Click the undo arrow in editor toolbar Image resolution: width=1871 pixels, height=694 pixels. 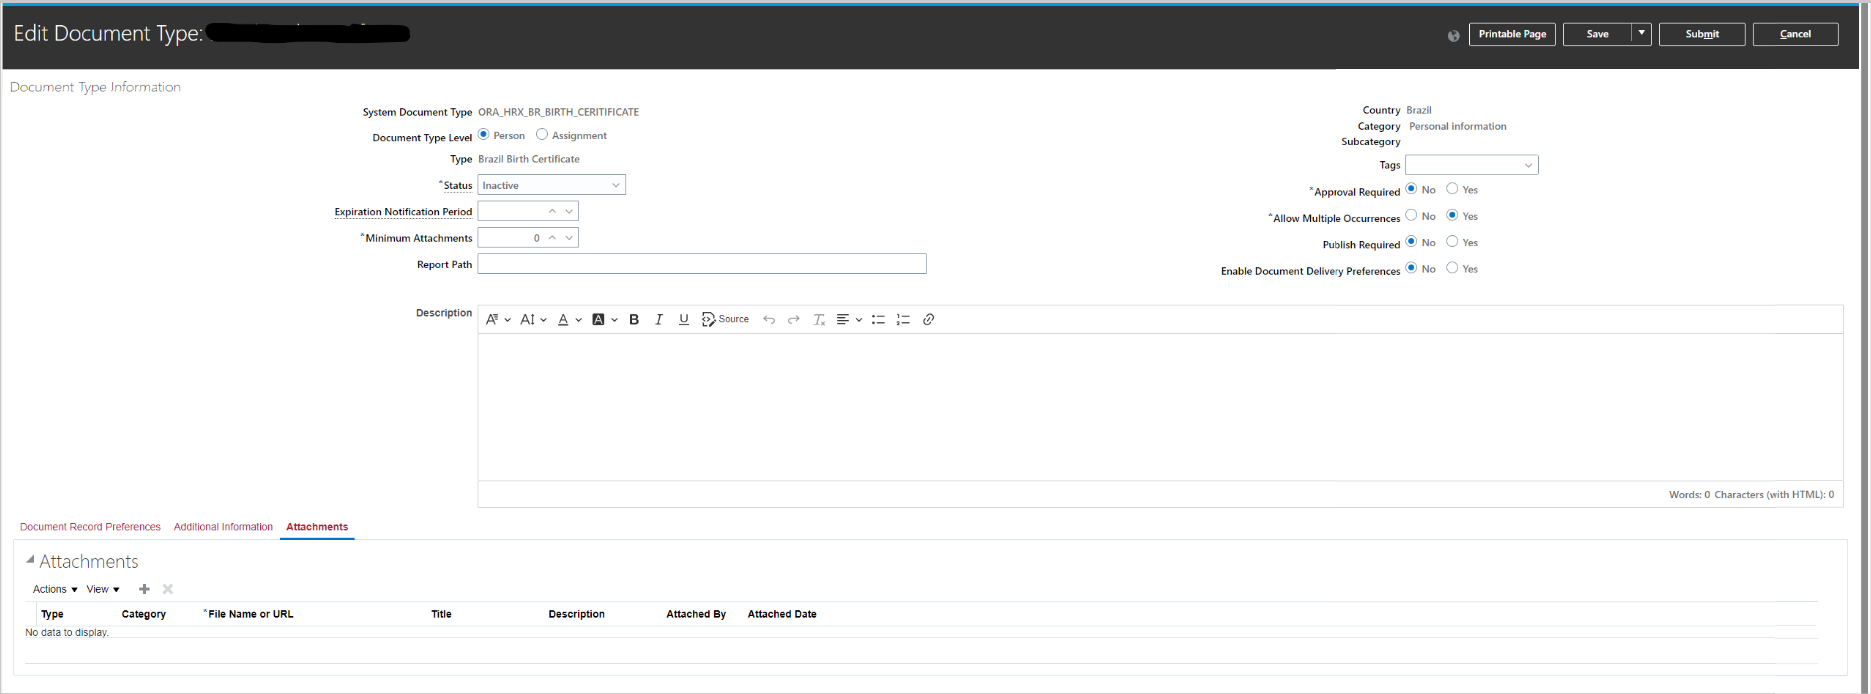click(769, 319)
